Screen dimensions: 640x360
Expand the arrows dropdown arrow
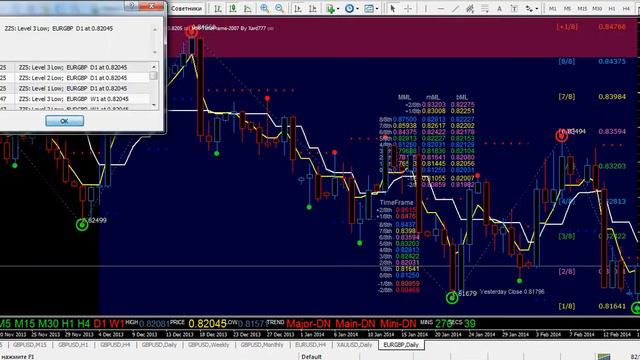click(537, 9)
